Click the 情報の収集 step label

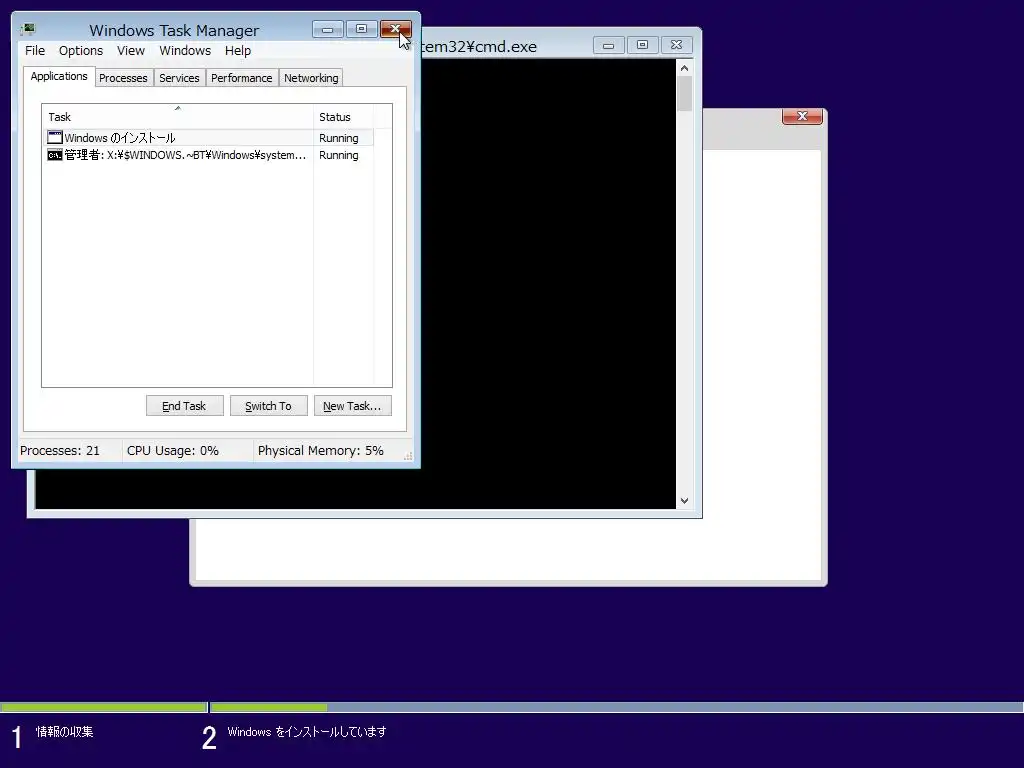pyautogui.click(x=64, y=731)
